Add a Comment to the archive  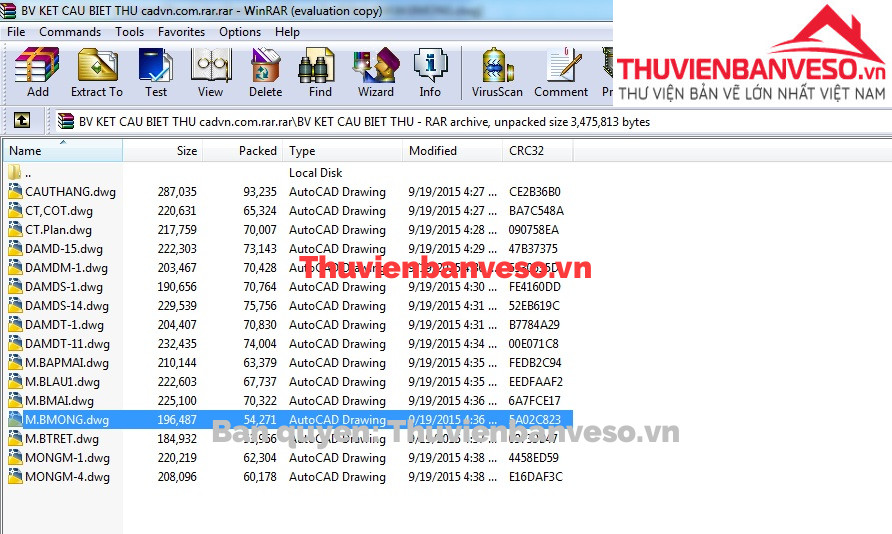pos(561,73)
